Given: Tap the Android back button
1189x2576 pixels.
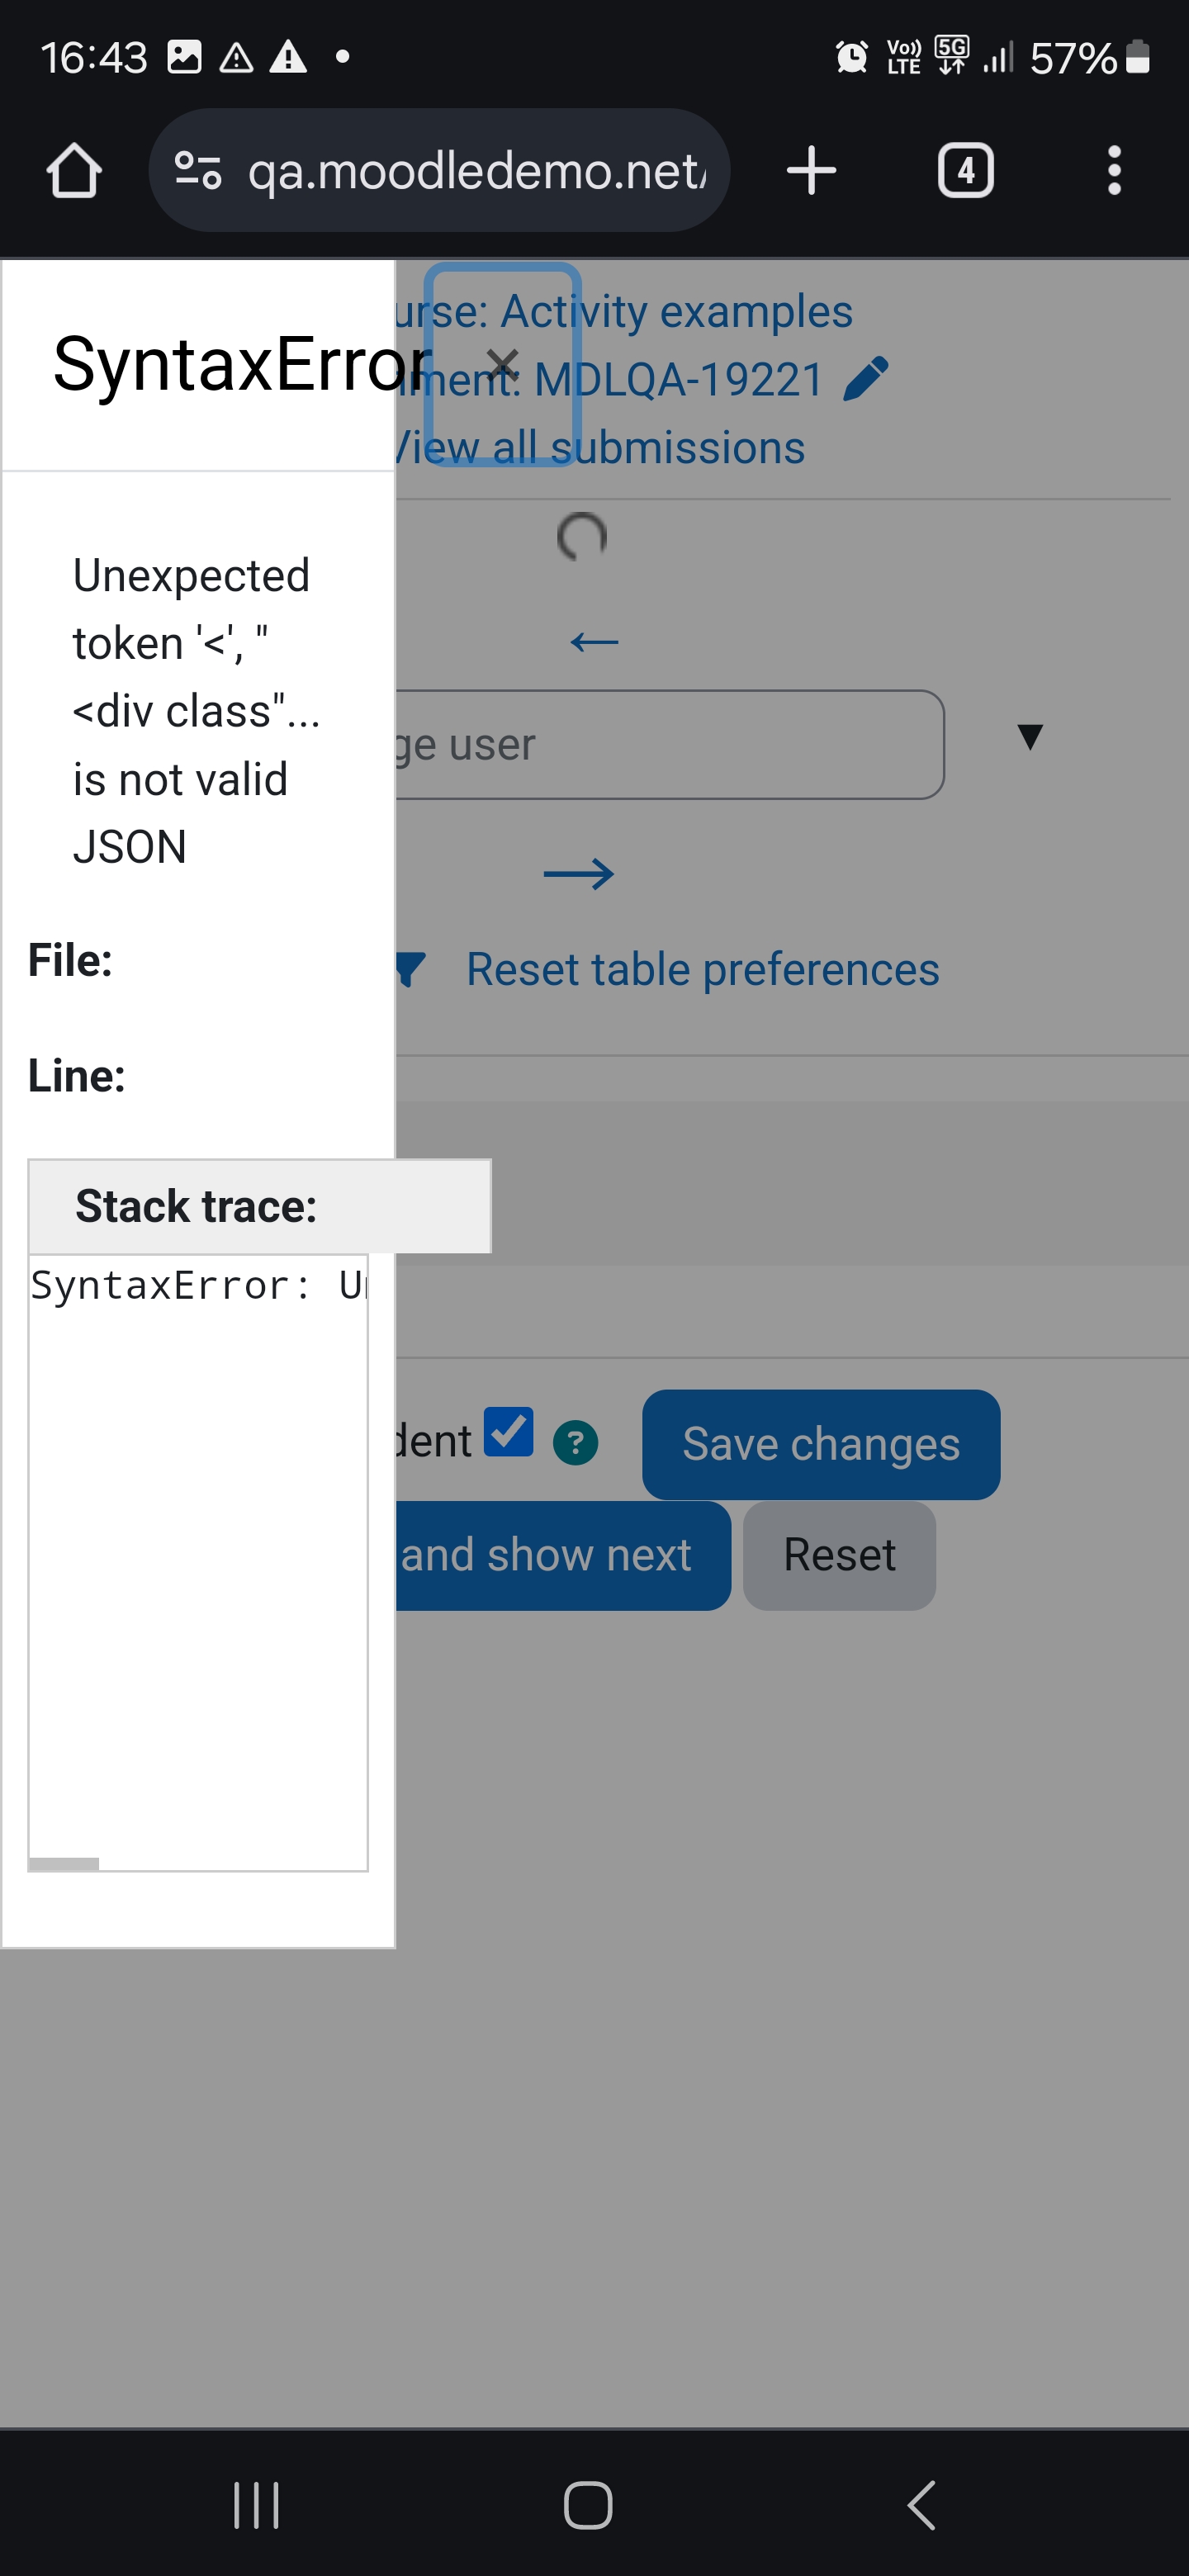Looking at the screenshot, I should tap(921, 2505).
